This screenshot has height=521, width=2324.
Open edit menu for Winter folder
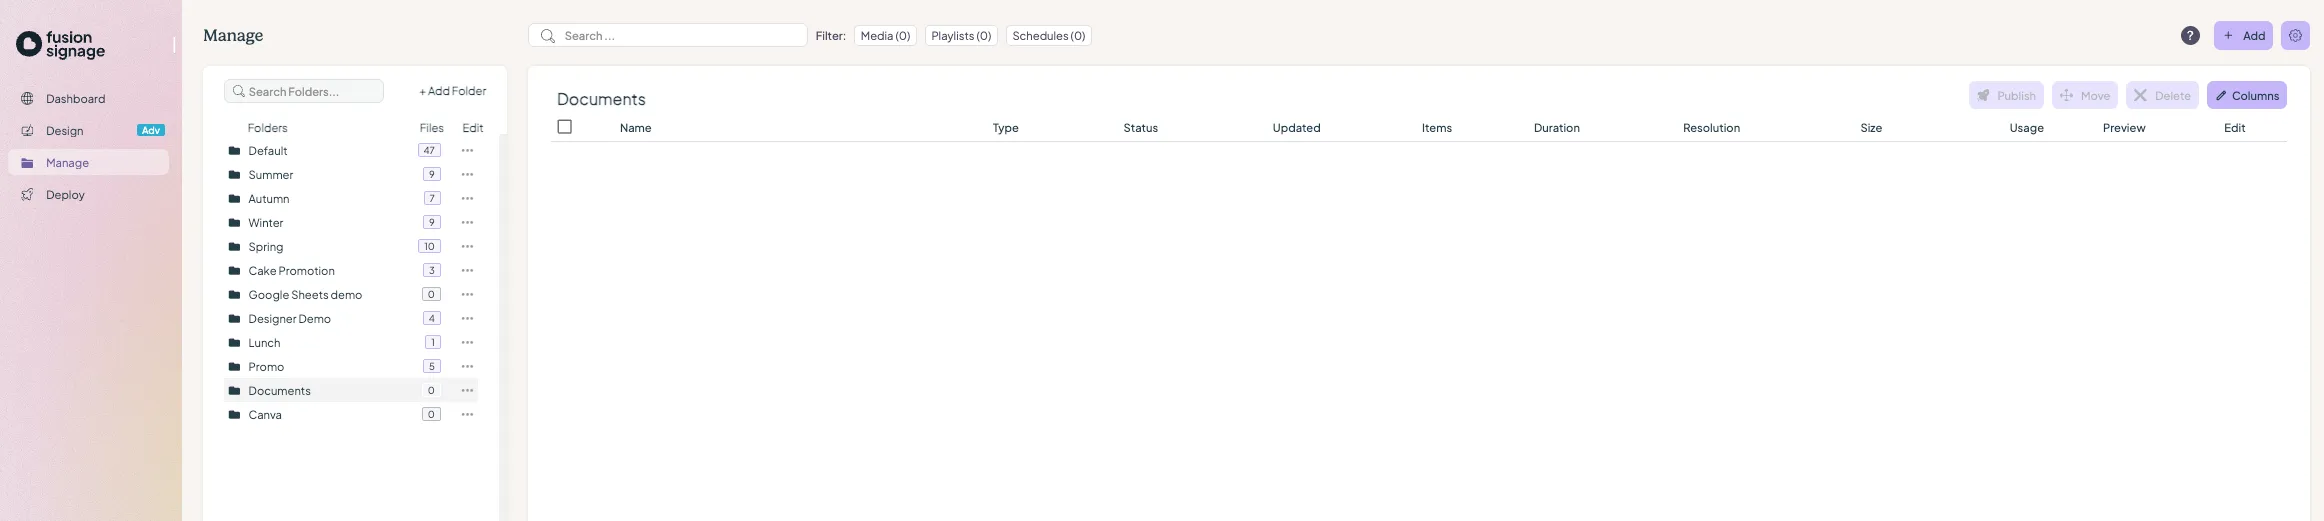coord(467,223)
